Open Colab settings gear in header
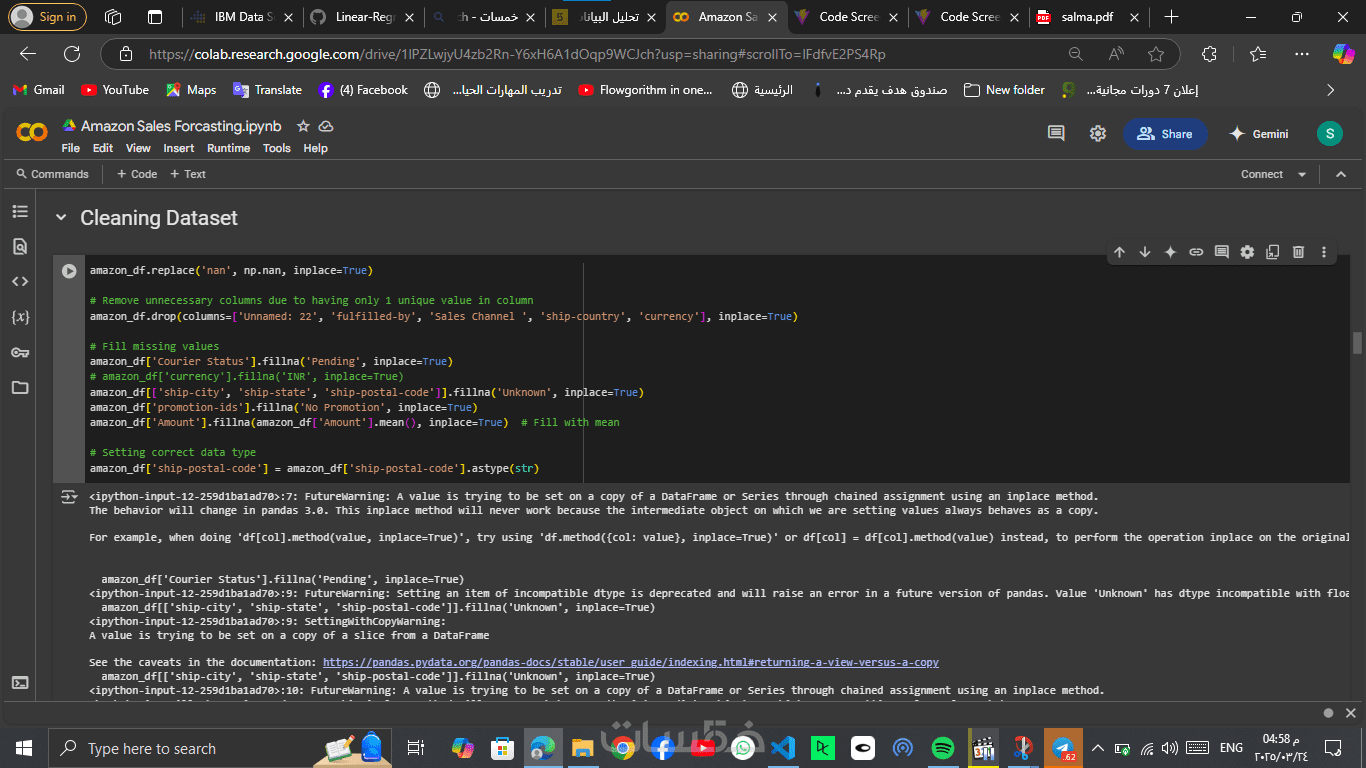1366x768 pixels. coord(1098,133)
